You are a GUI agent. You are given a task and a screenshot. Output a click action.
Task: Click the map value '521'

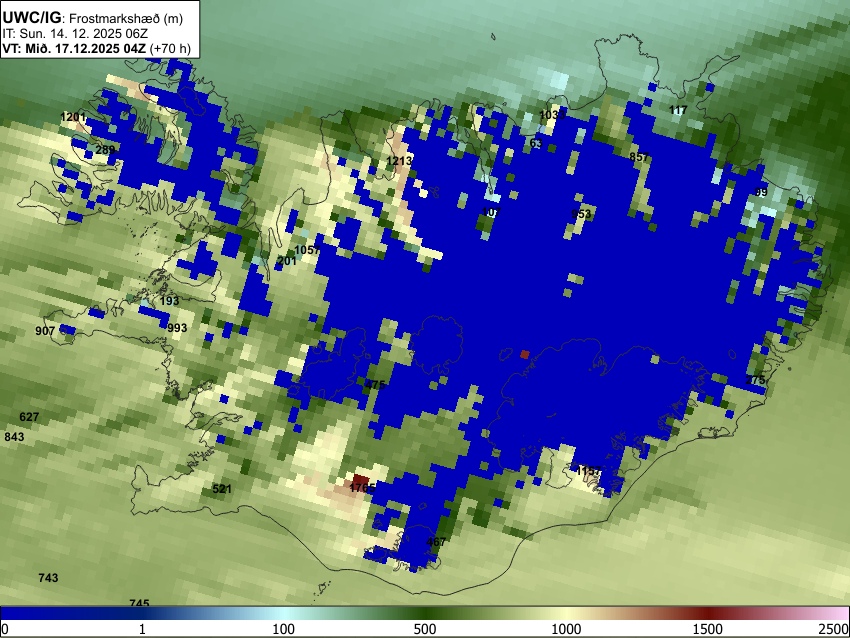[x=222, y=489]
